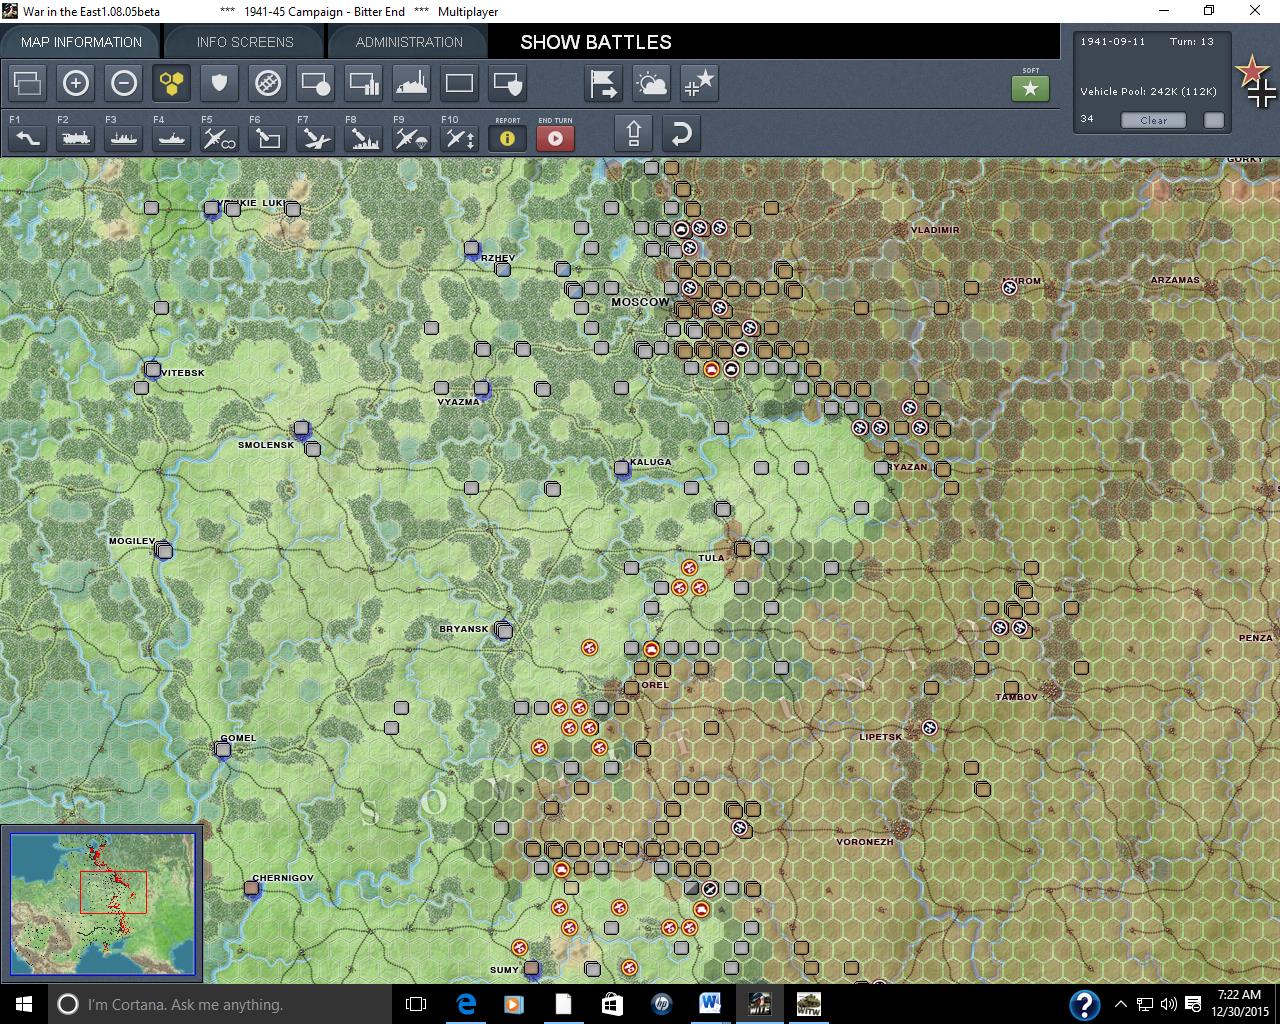Select F8 bomb city mode icon
Viewport: 1280px width, 1024px height.
[364, 138]
